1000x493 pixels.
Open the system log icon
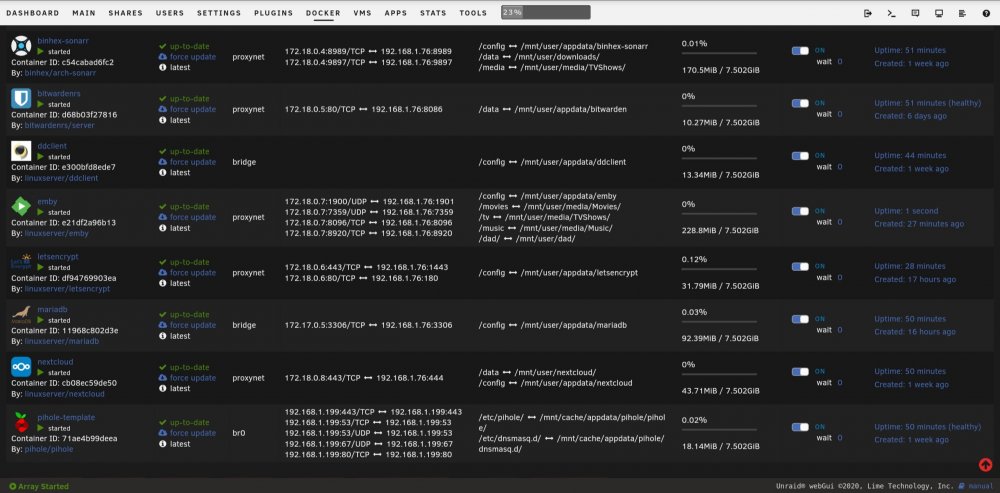[x=962, y=13]
